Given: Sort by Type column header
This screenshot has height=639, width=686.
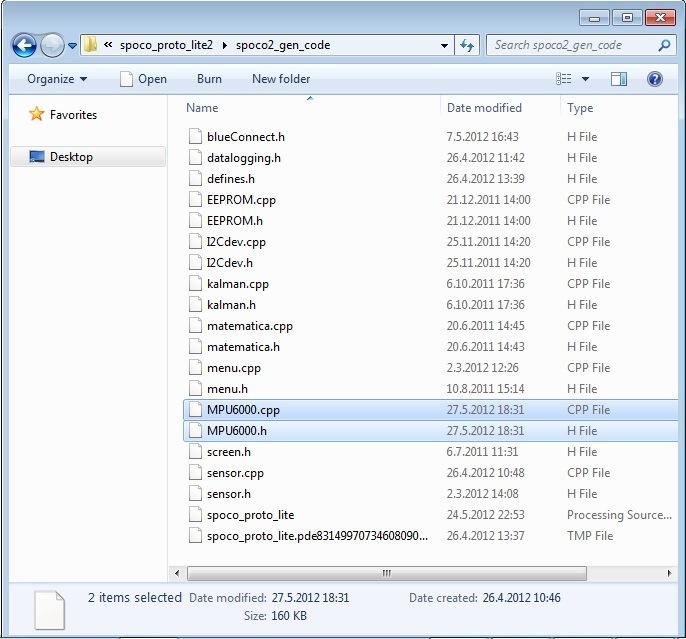Looking at the screenshot, I should tap(580, 108).
